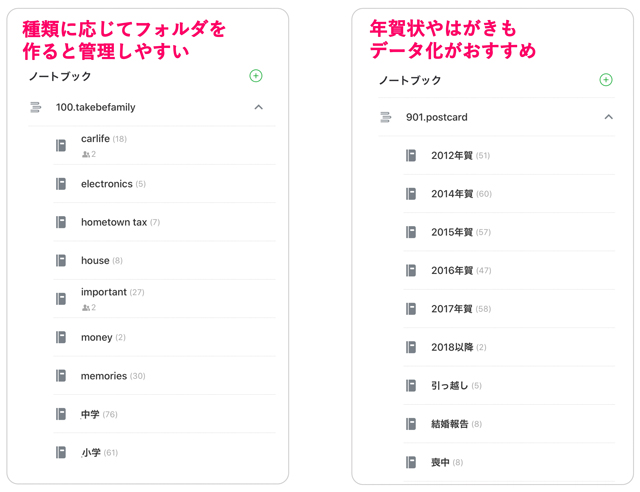Click notebook icon next to hometown tax
The width and height of the screenshot is (640, 492).
click(61, 222)
